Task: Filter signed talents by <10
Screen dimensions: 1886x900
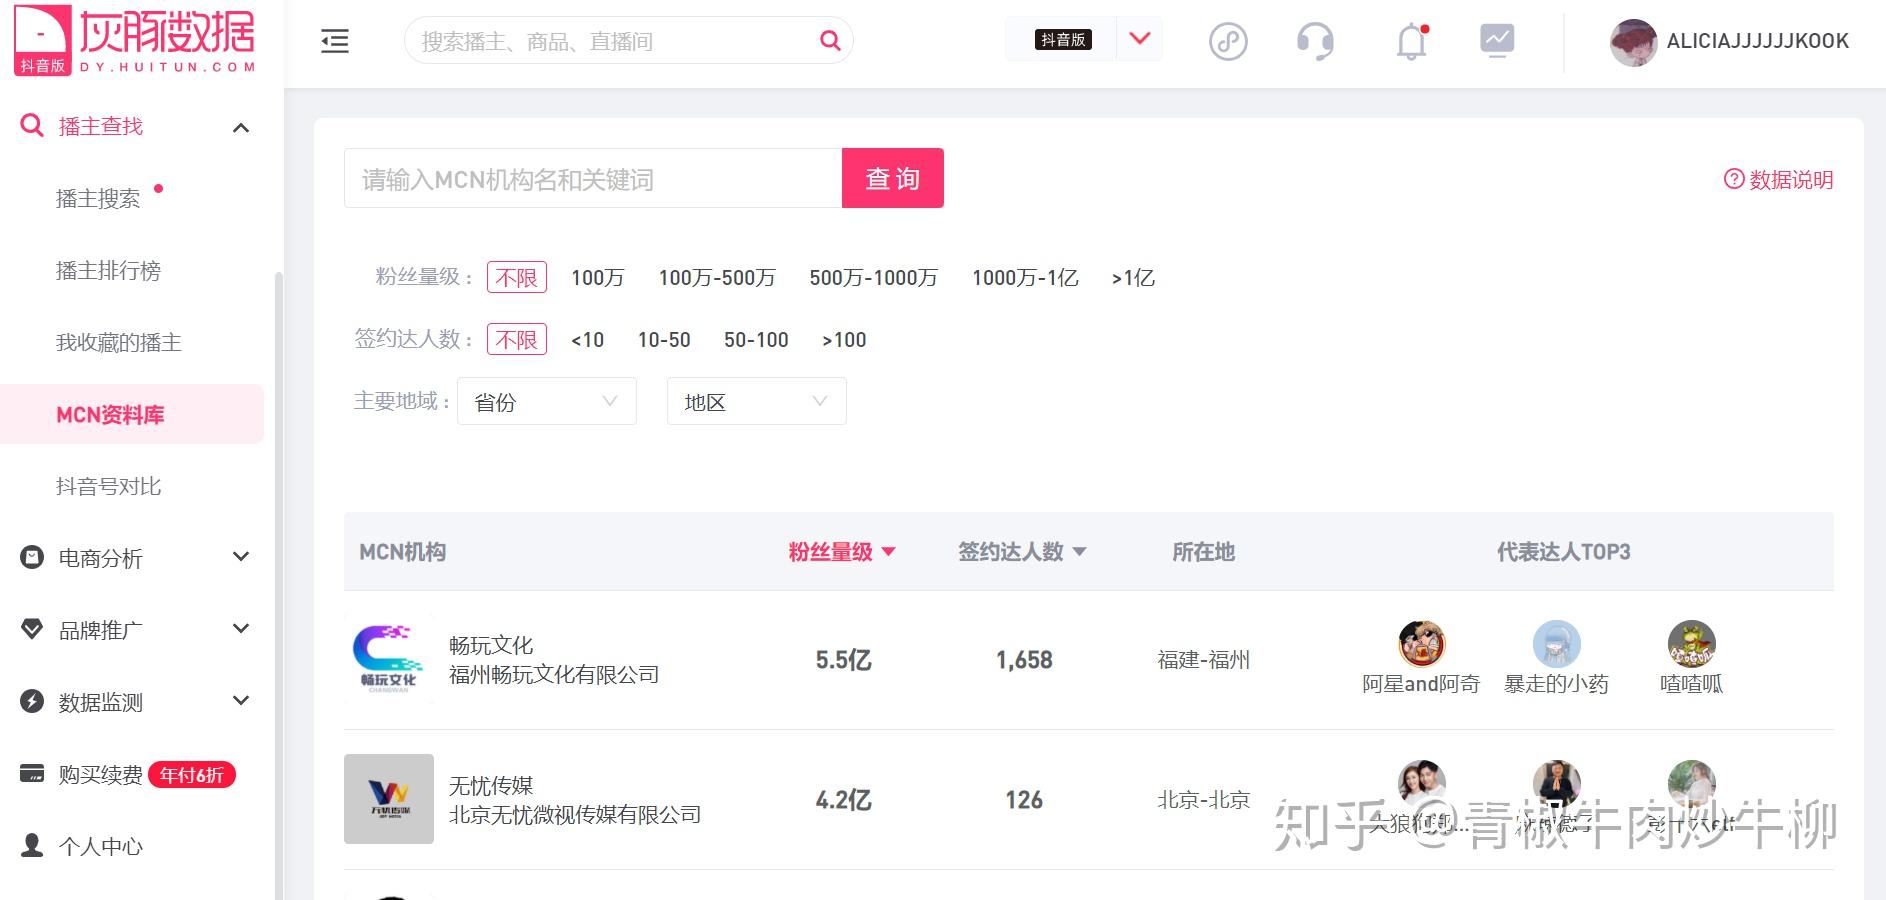Action: tap(587, 340)
